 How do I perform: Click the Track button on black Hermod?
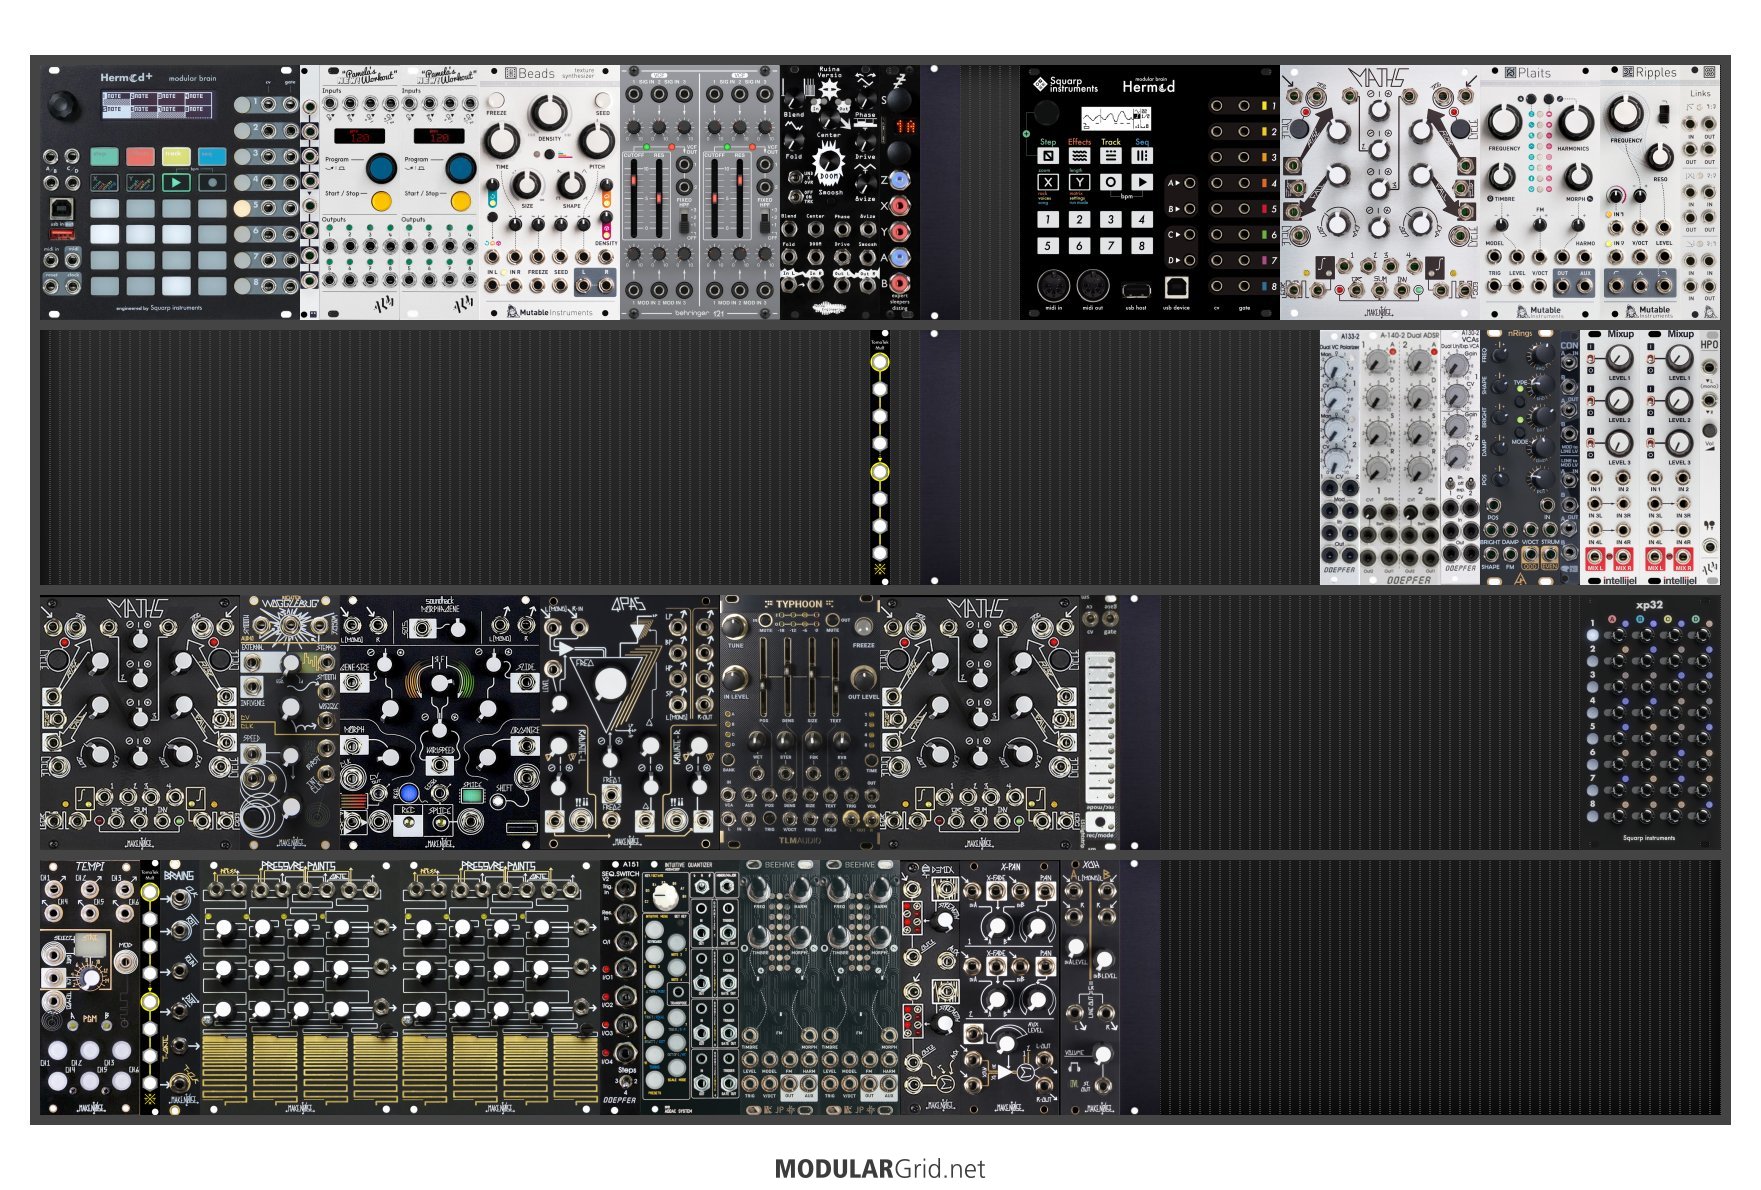[x=1111, y=155]
